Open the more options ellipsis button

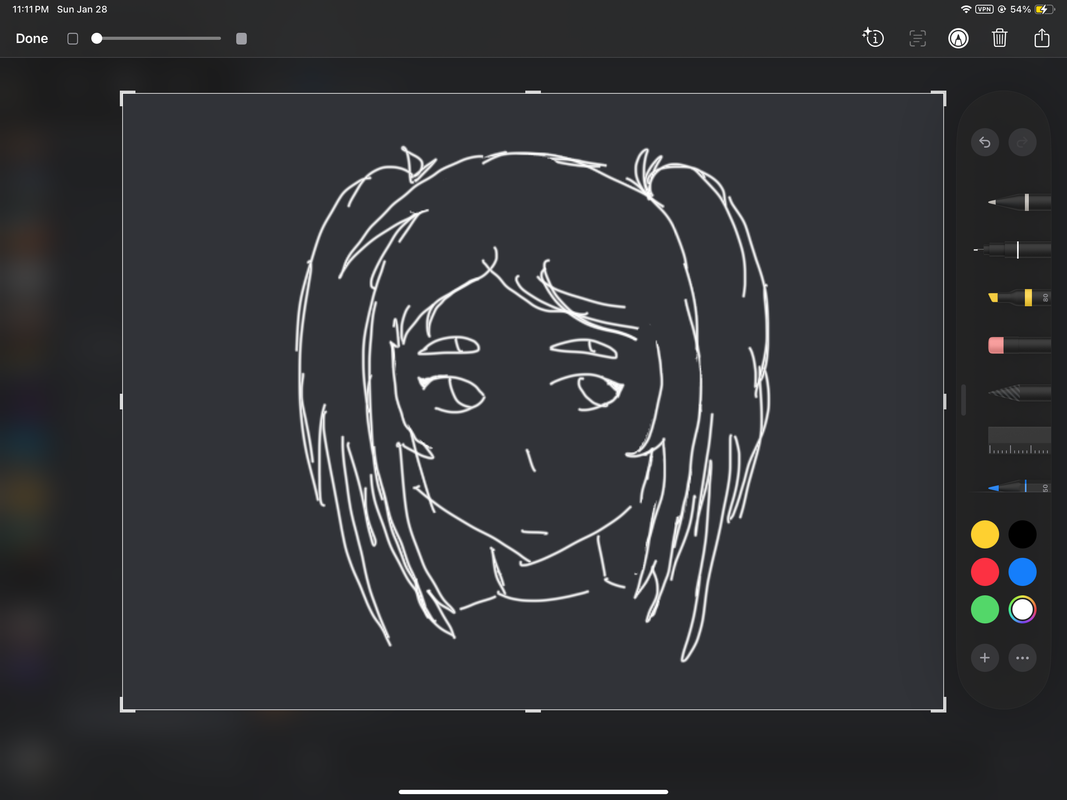tap(1022, 658)
